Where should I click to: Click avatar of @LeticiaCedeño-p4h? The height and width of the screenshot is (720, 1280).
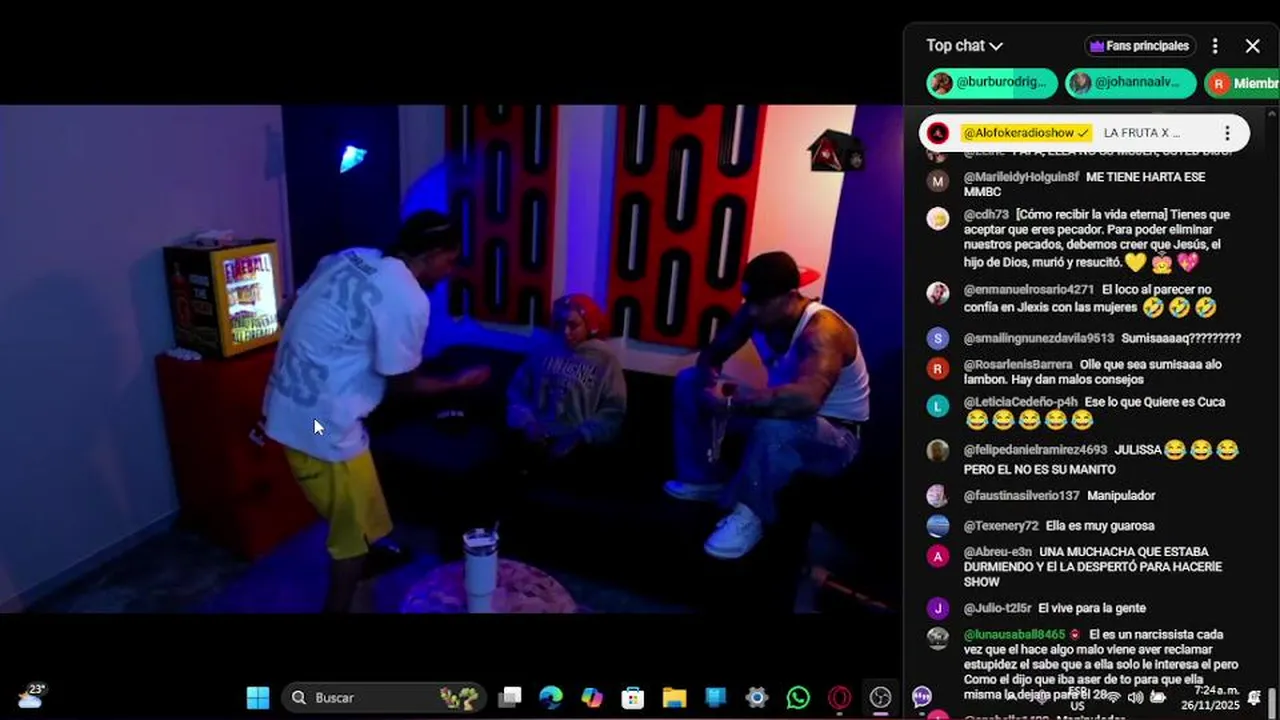(x=937, y=406)
